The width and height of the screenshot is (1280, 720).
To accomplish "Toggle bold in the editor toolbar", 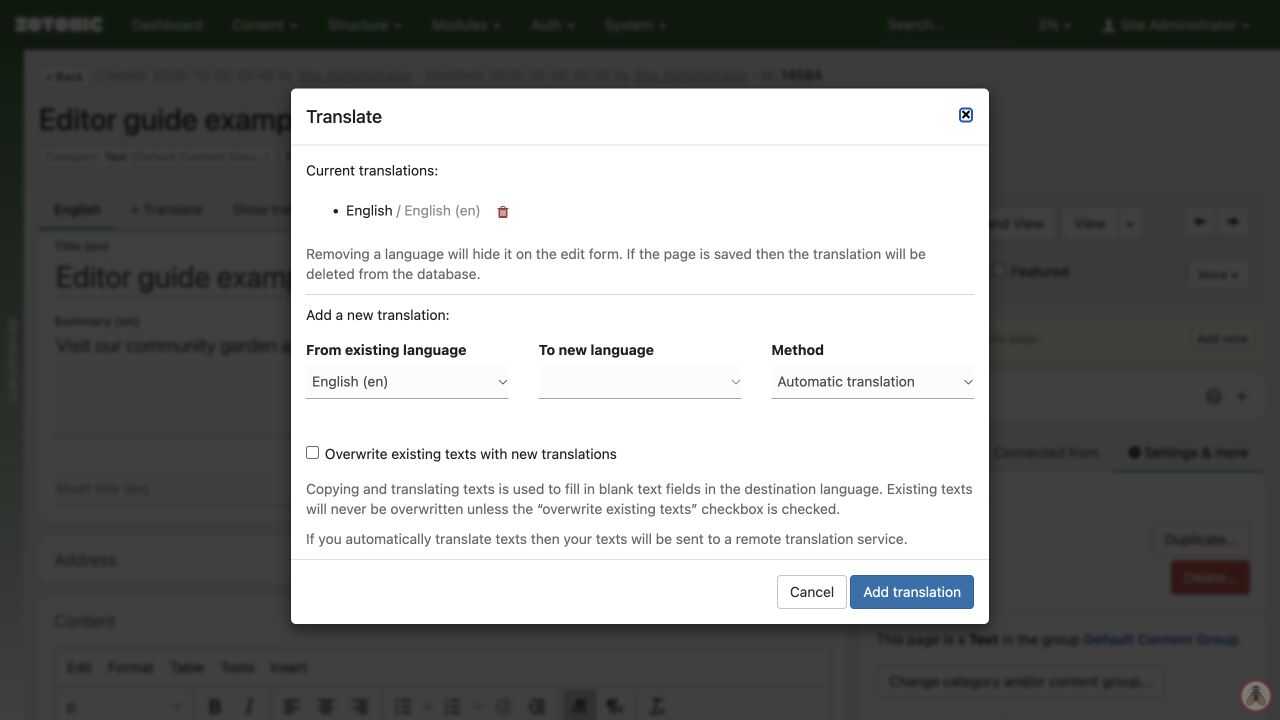I will [214, 707].
